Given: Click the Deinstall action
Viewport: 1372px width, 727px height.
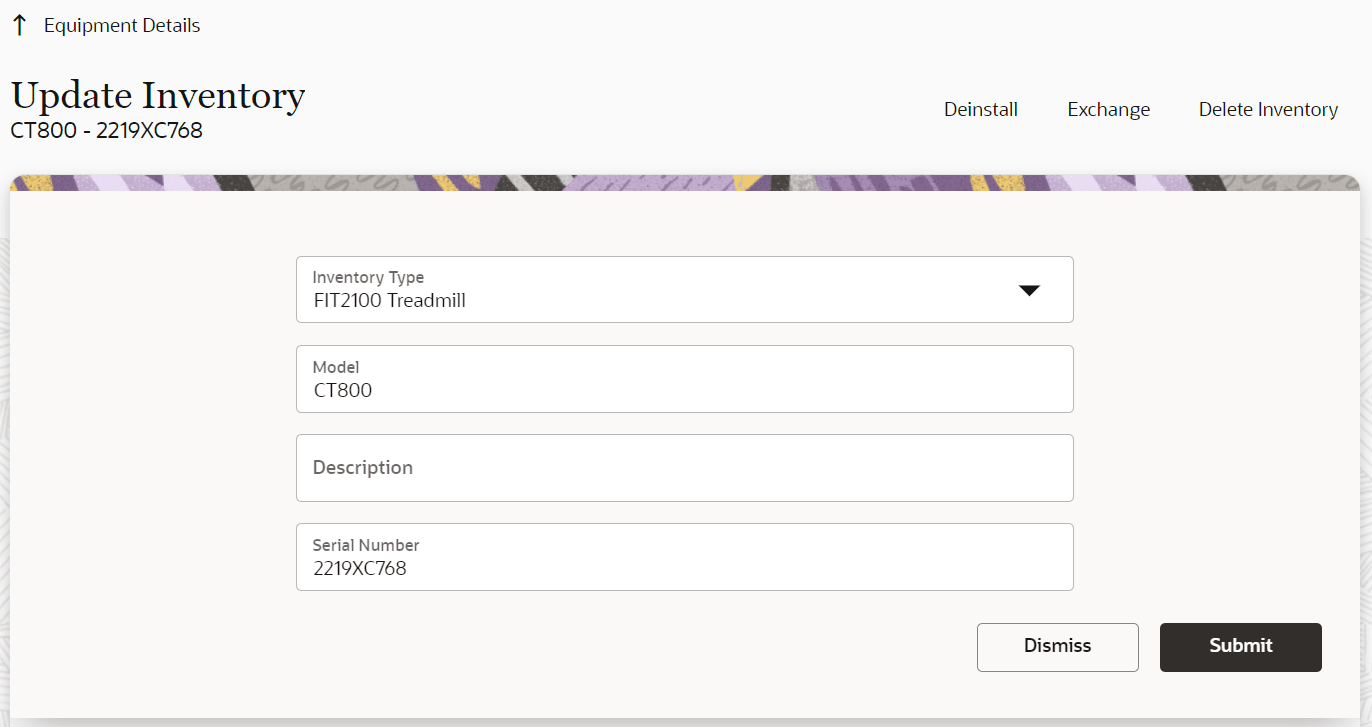Looking at the screenshot, I should [x=980, y=110].
